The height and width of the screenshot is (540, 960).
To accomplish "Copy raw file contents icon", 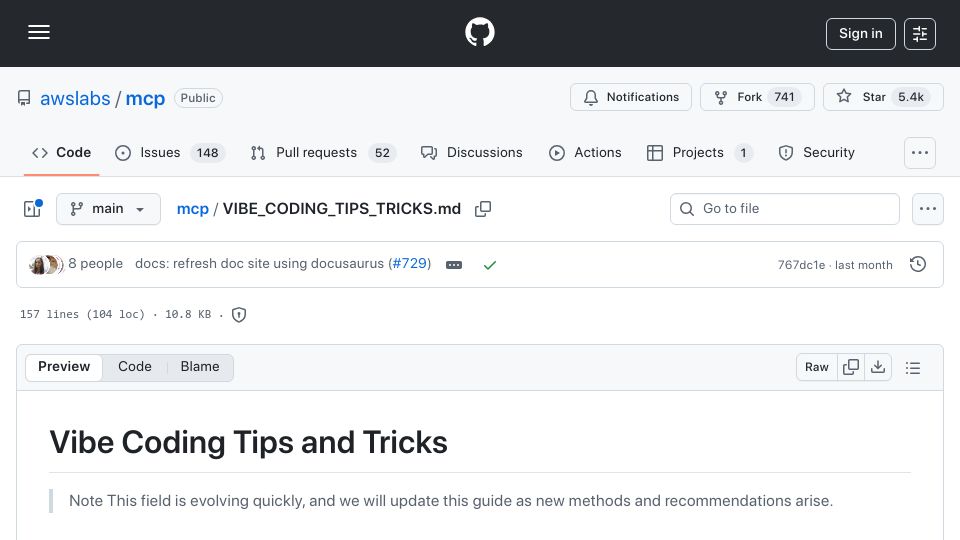I will 851,367.
